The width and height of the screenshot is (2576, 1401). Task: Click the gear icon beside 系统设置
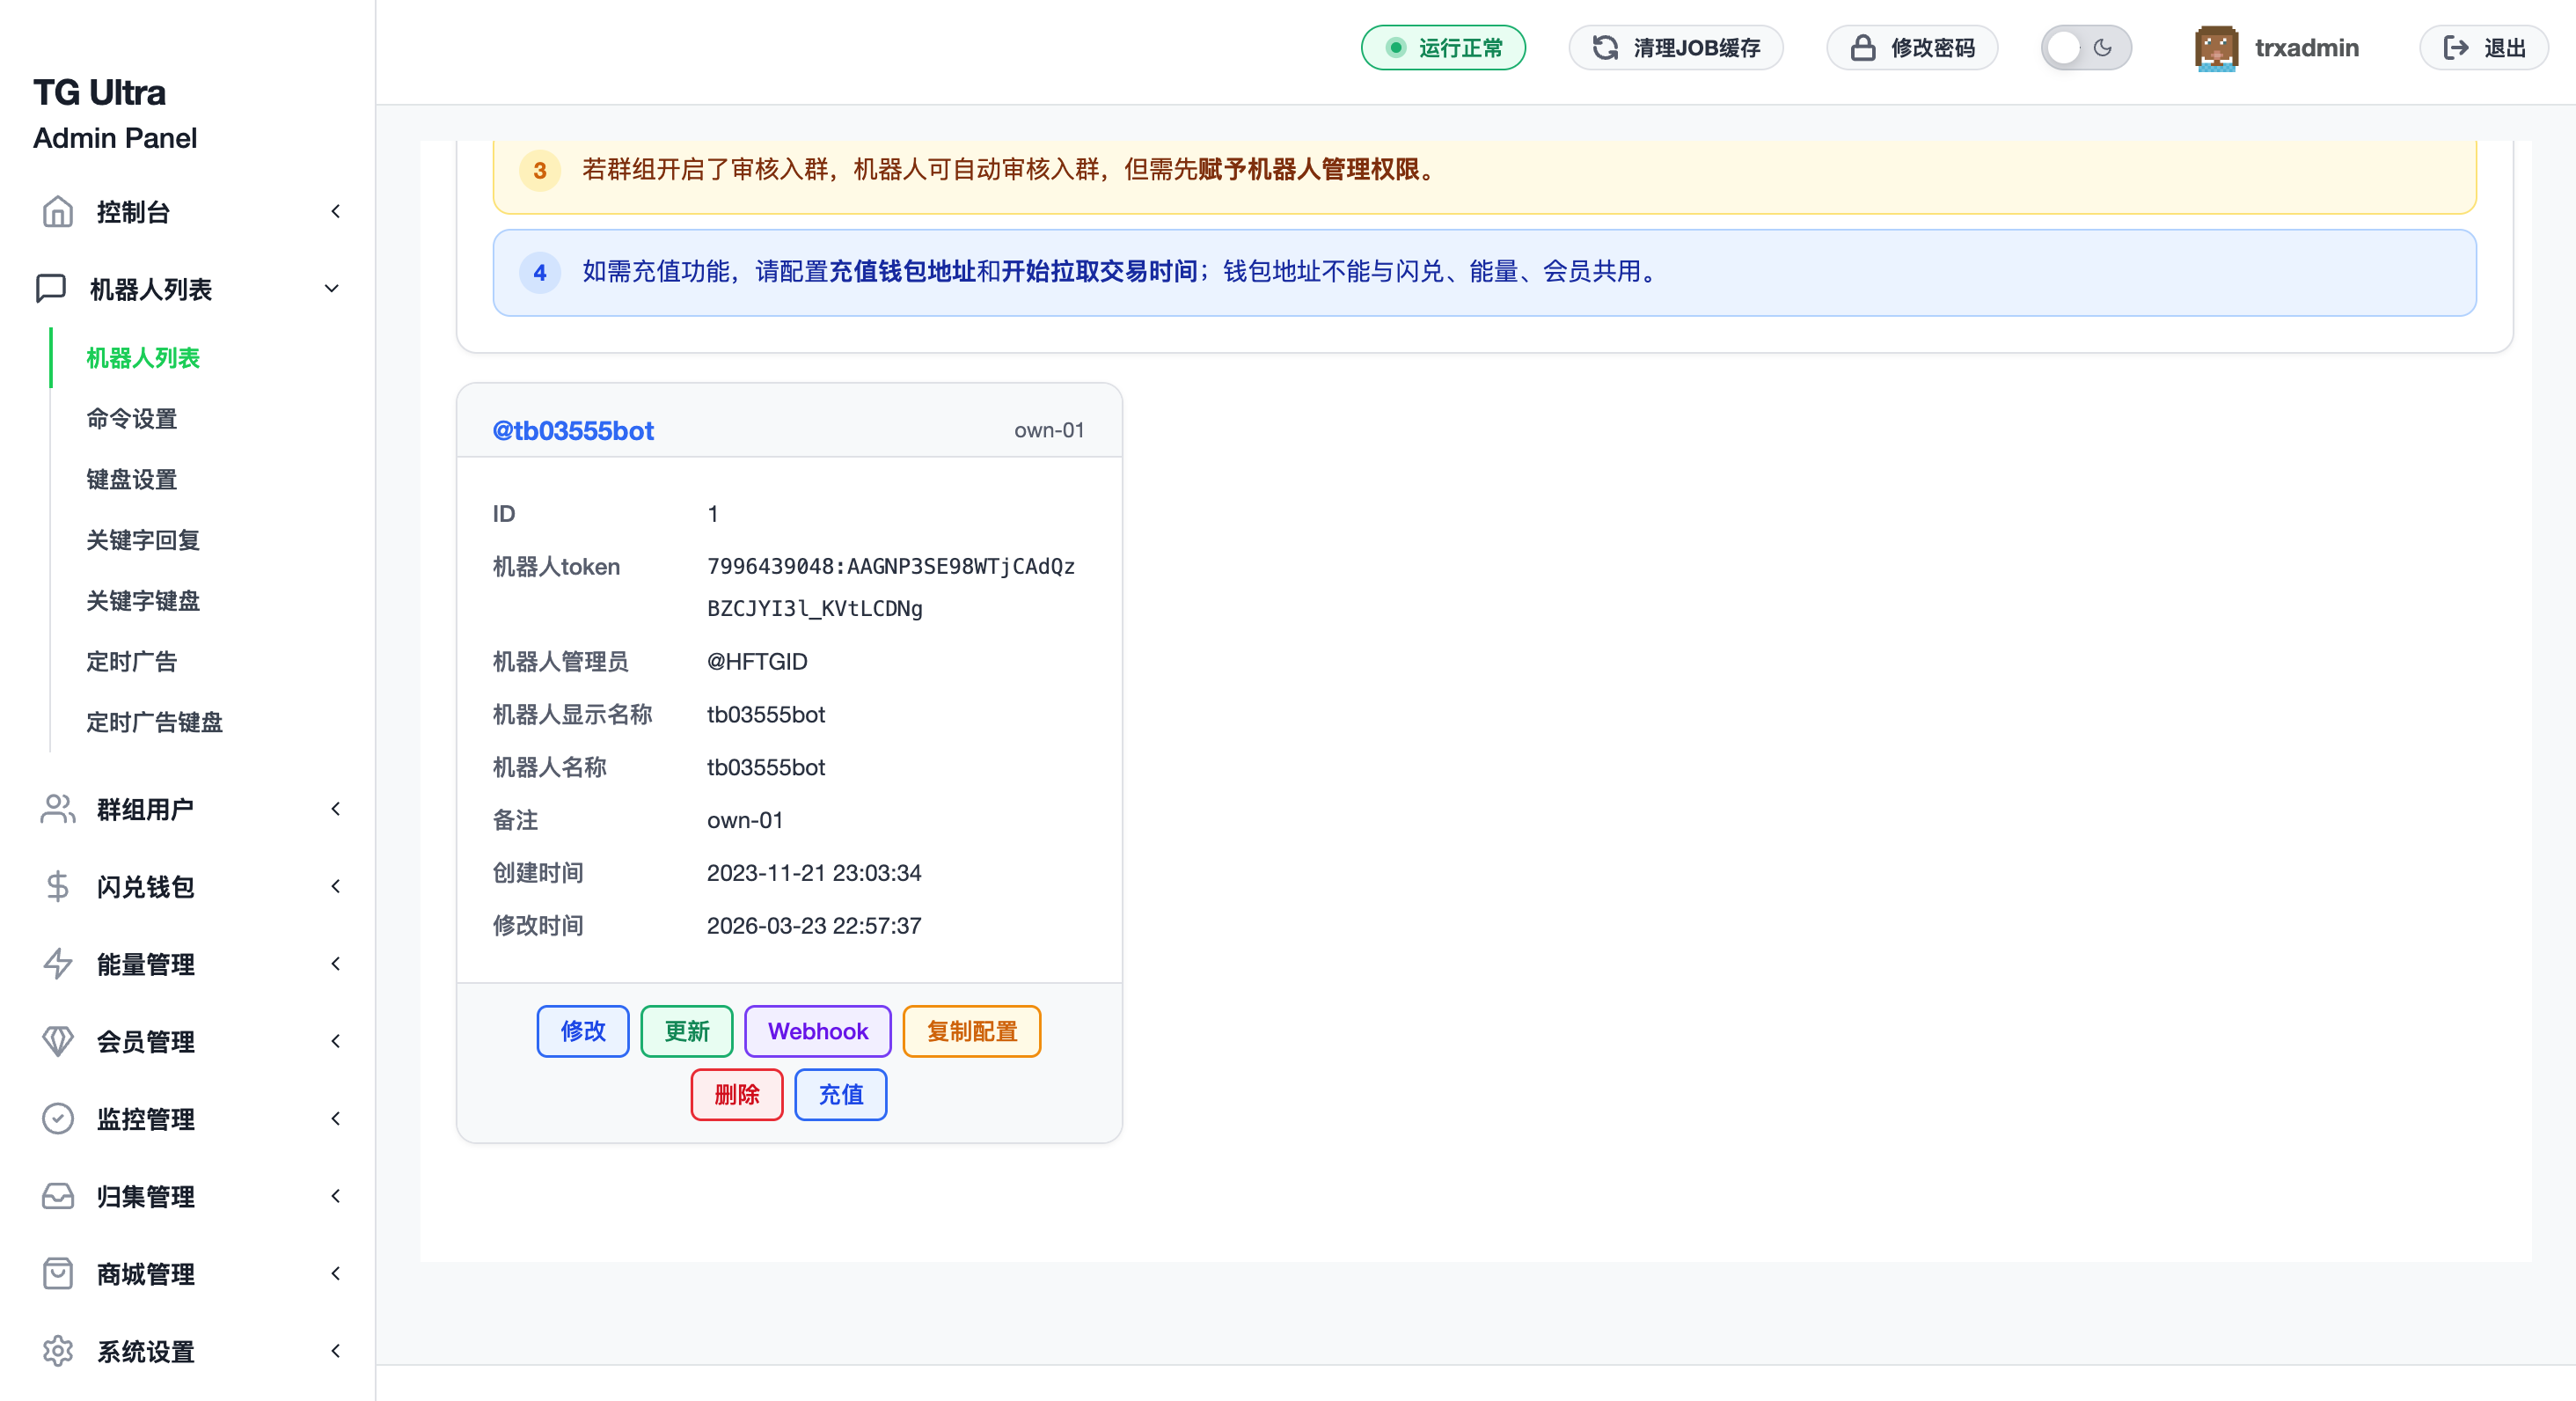[x=58, y=1351]
